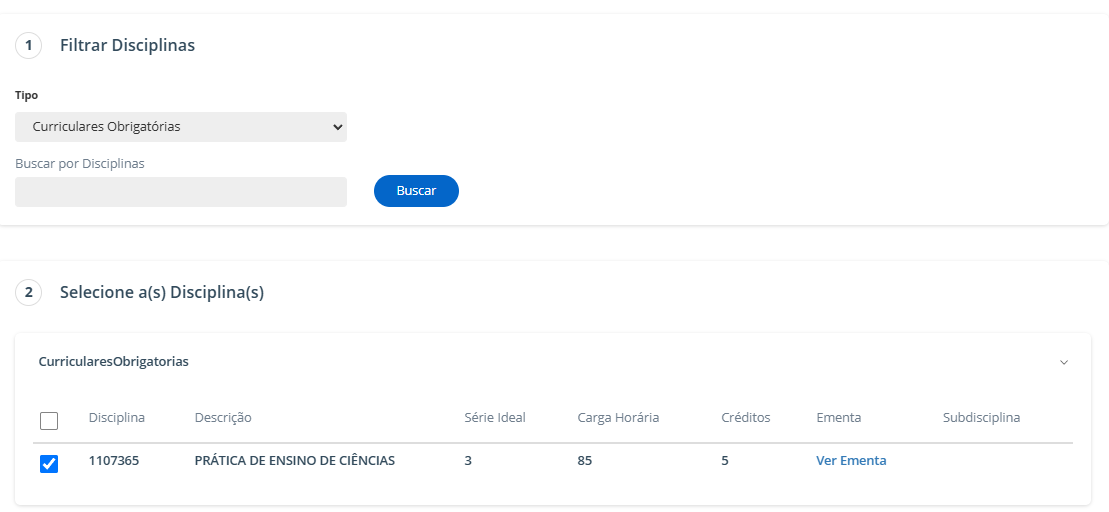Viewport: 1109px width, 512px height.
Task: Toggle the select-all checkbox in table header
Action: coord(49,421)
